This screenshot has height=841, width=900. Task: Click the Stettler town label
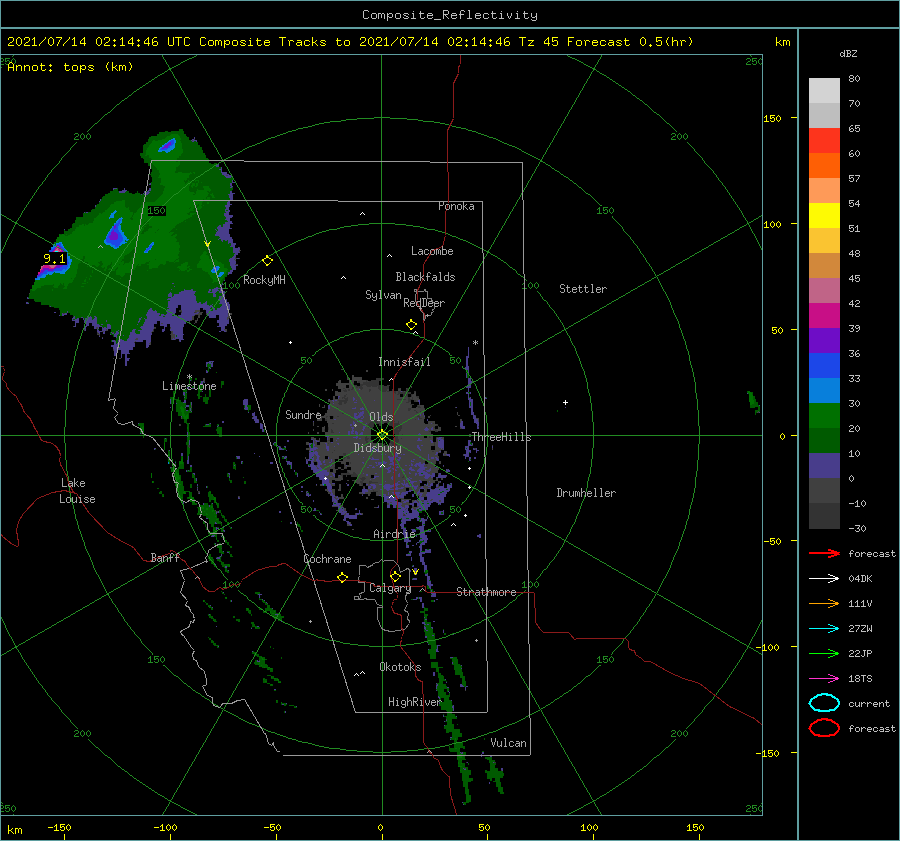point(583,289)
